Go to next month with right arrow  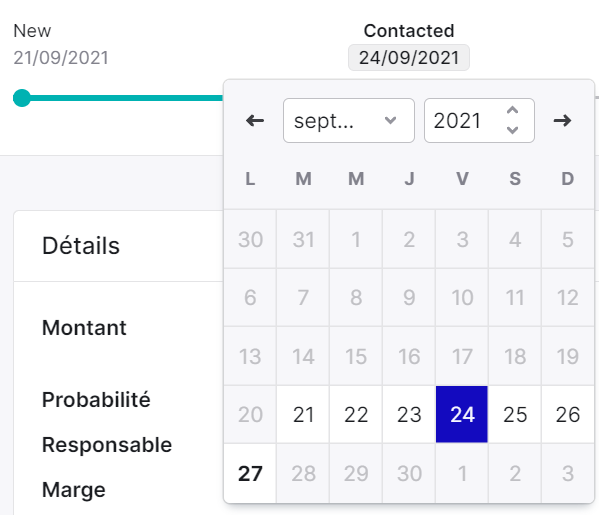562,121
